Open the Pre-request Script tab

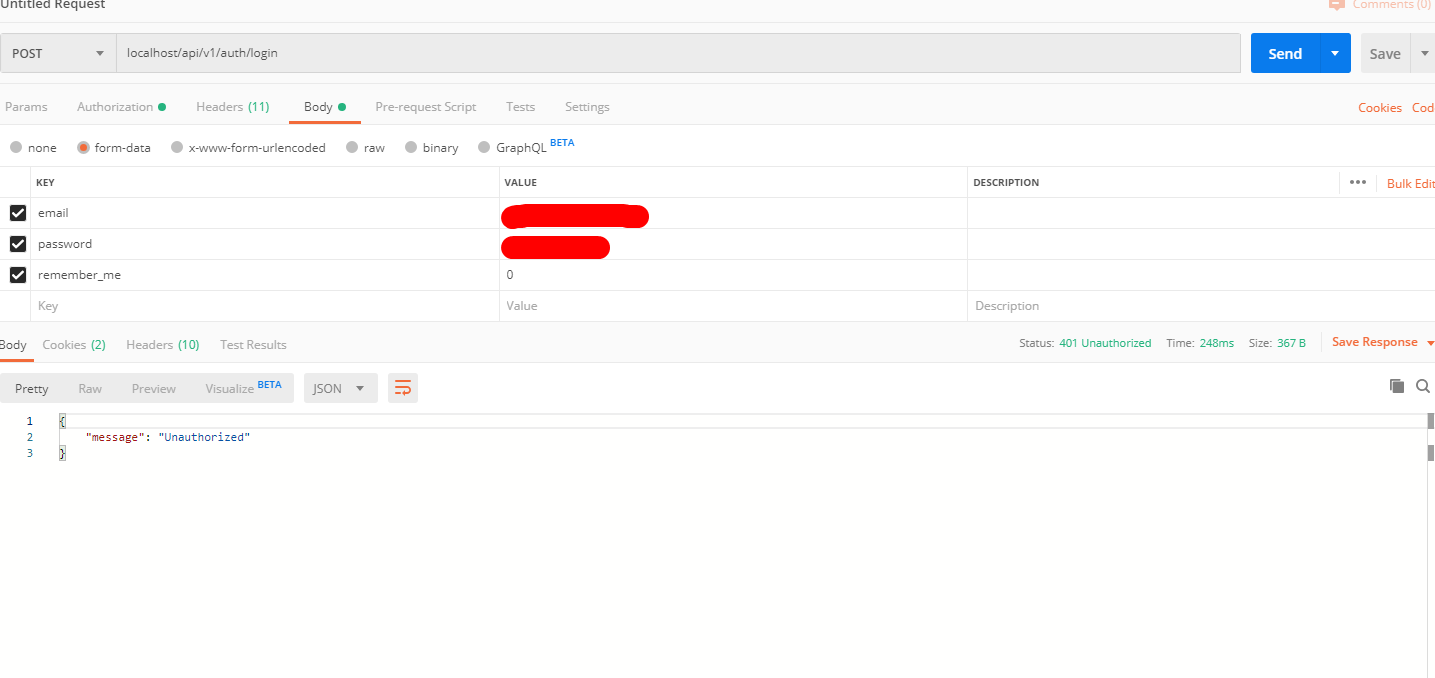[425, 107]
